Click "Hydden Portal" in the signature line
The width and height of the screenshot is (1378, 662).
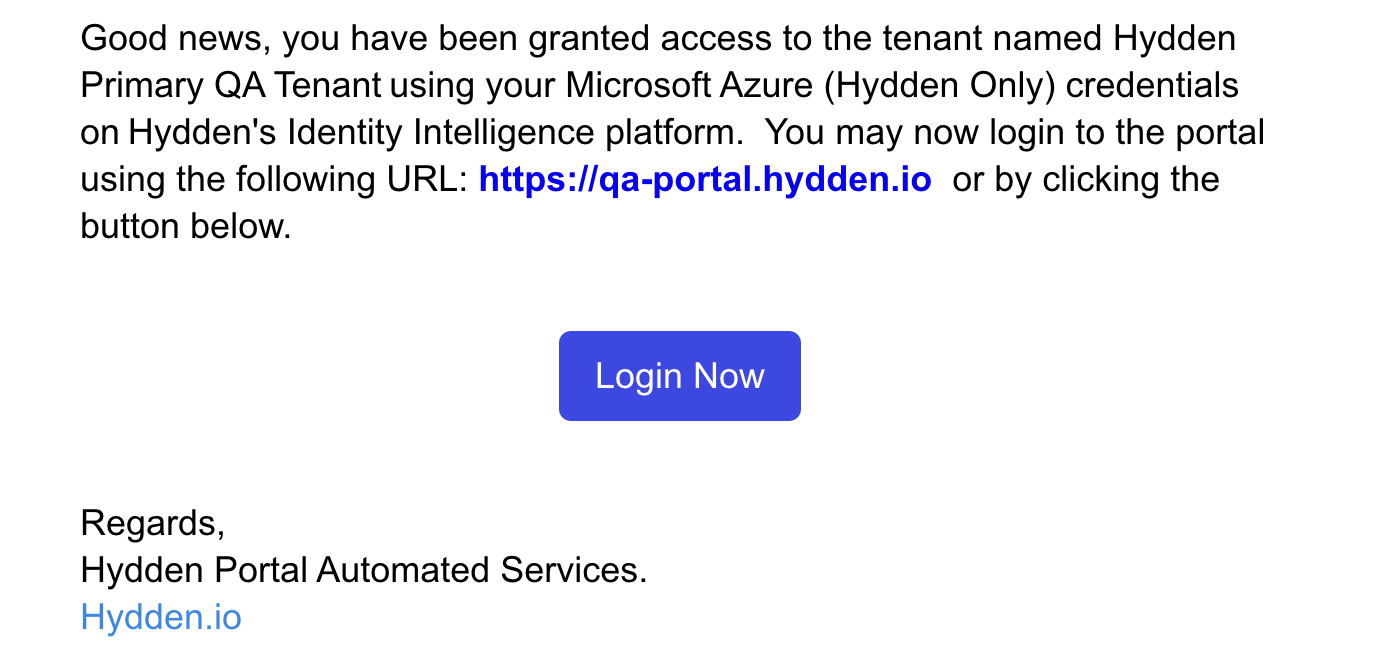[x=195, y=570]
